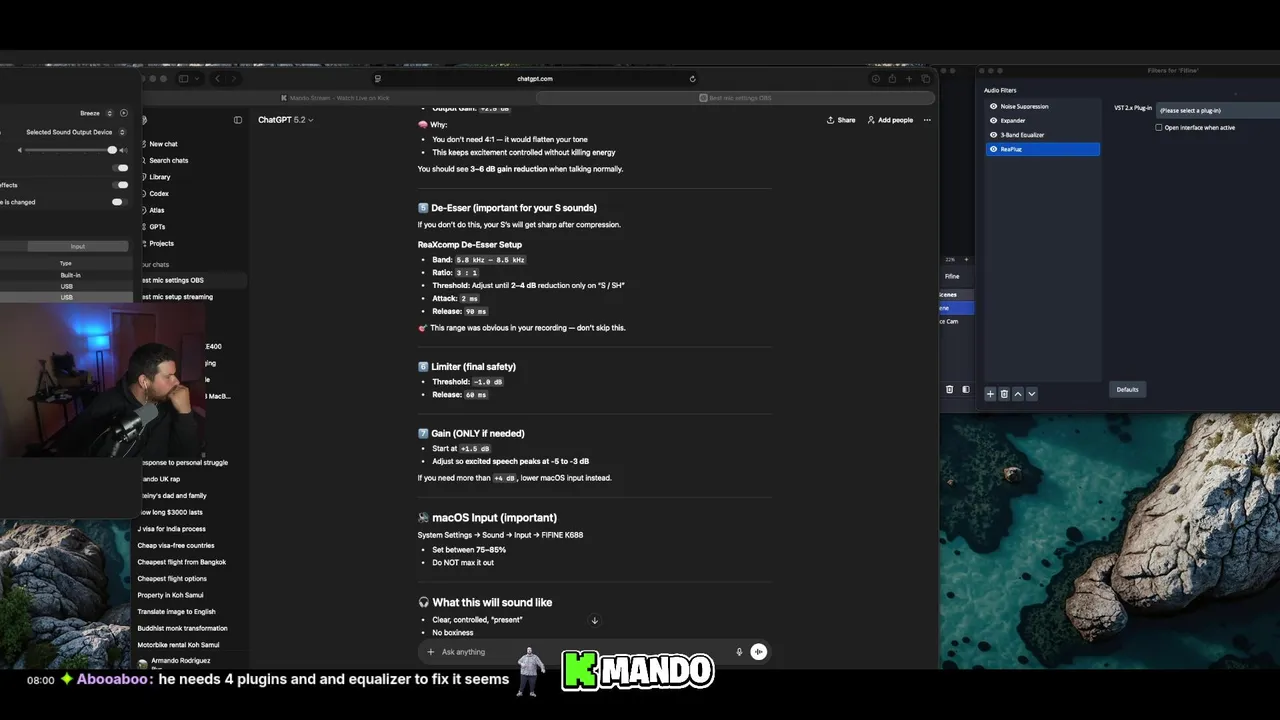This screenshot has width=1280, height=720.
Task: Delete selected filter with trash icon in Filters window
Action: pos(1004,394)
